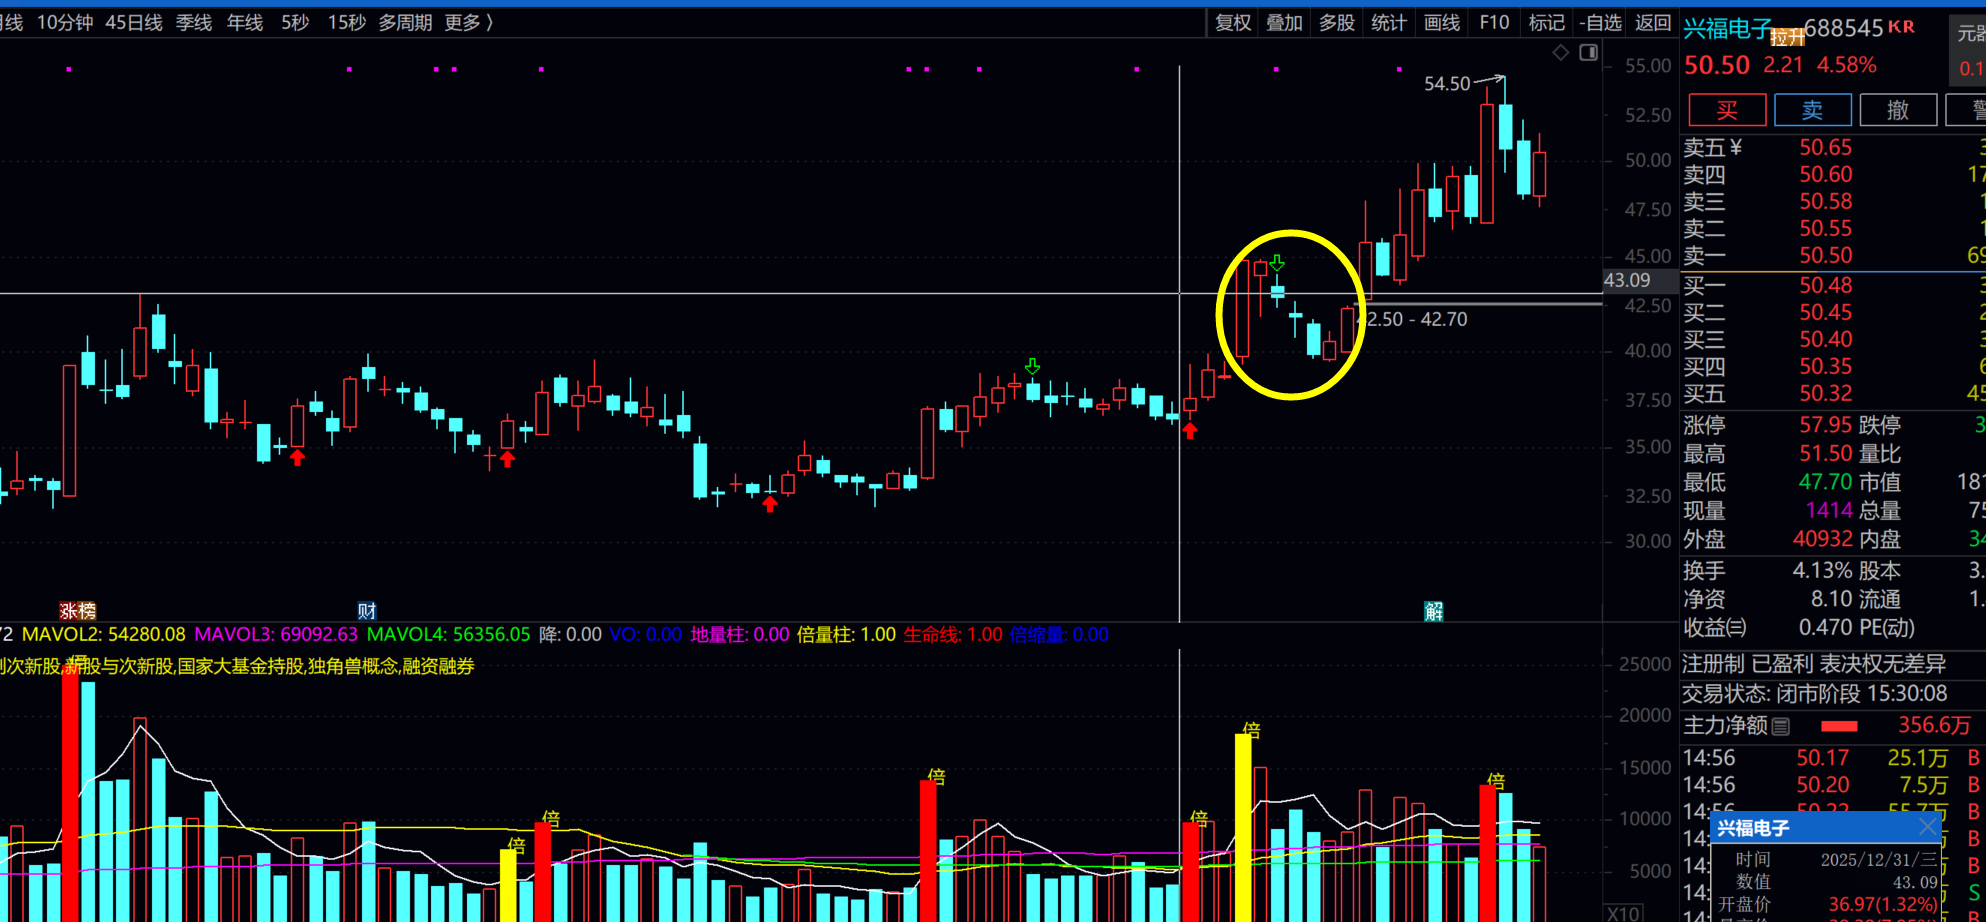Click the X10 volume scale indicator

(x=1621, y=913)
